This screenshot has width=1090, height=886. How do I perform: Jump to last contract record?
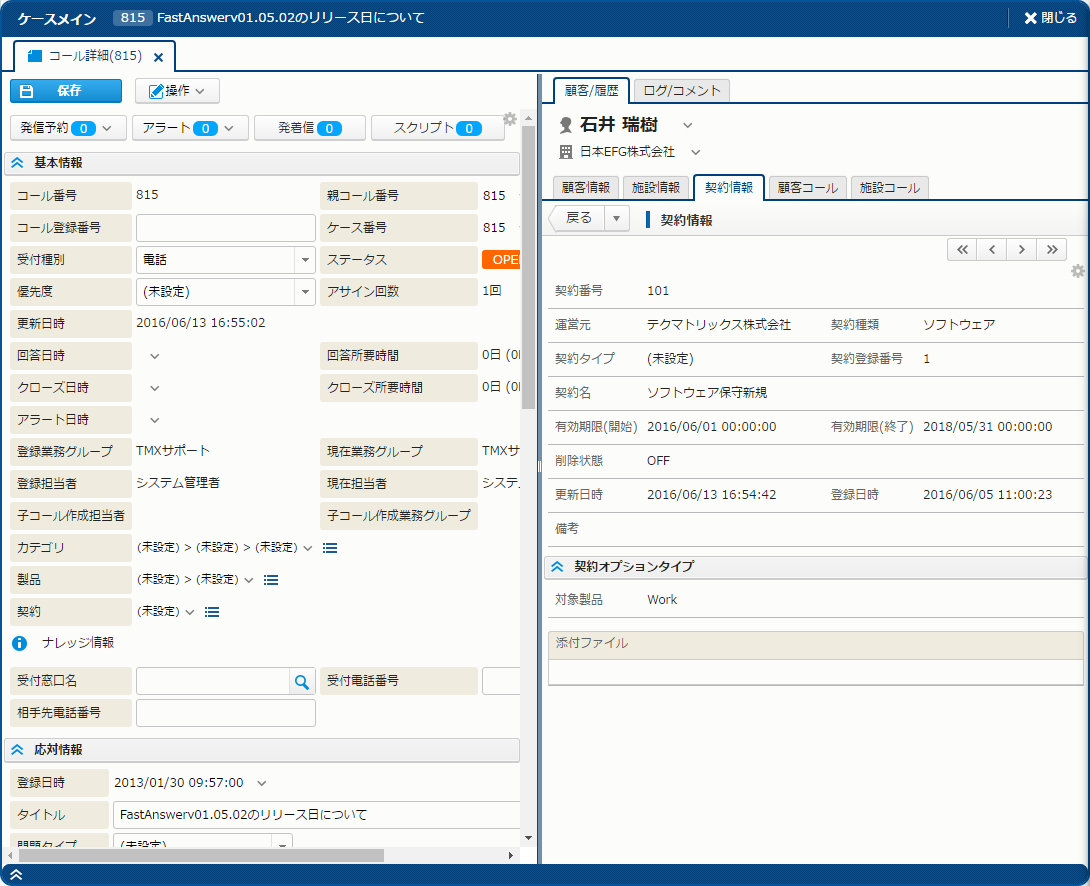[x=1051, y=250]
